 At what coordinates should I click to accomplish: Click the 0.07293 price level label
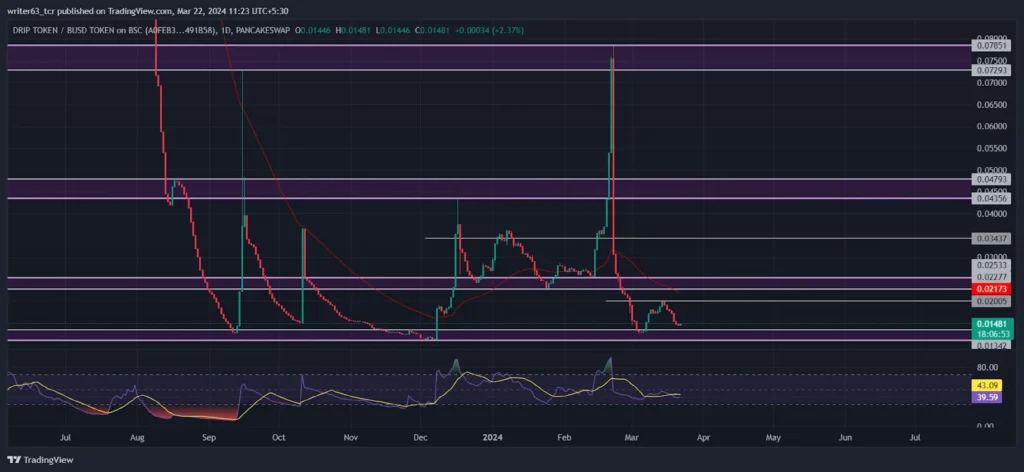pos(991,70)
